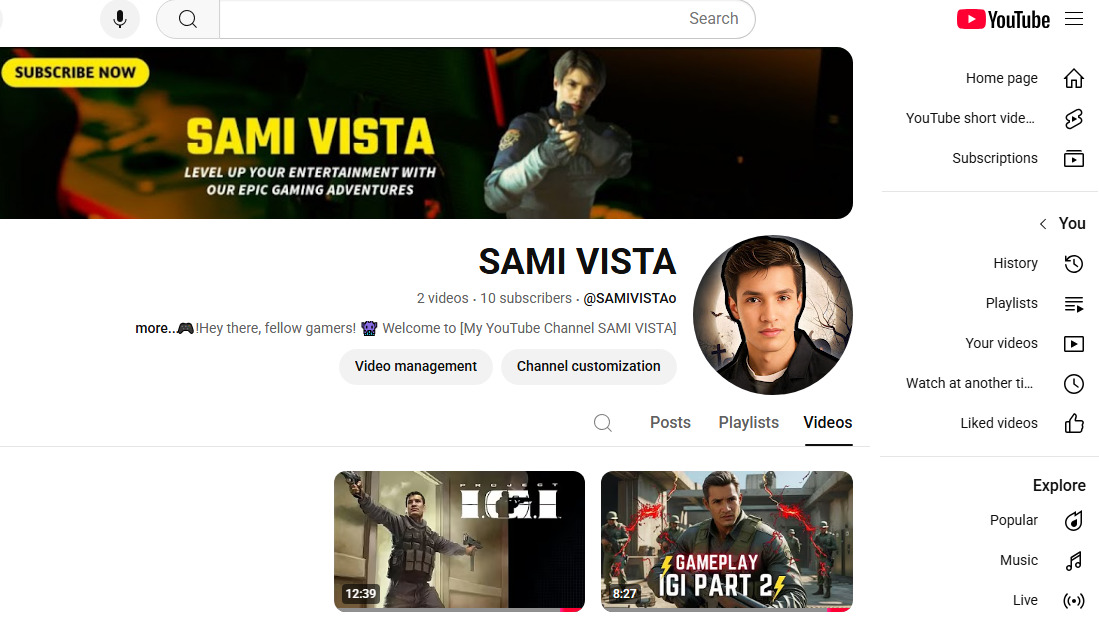Click the Video management button
Image resolution: width=1099 pixels, height=622 pixels.
pos(416,367)
